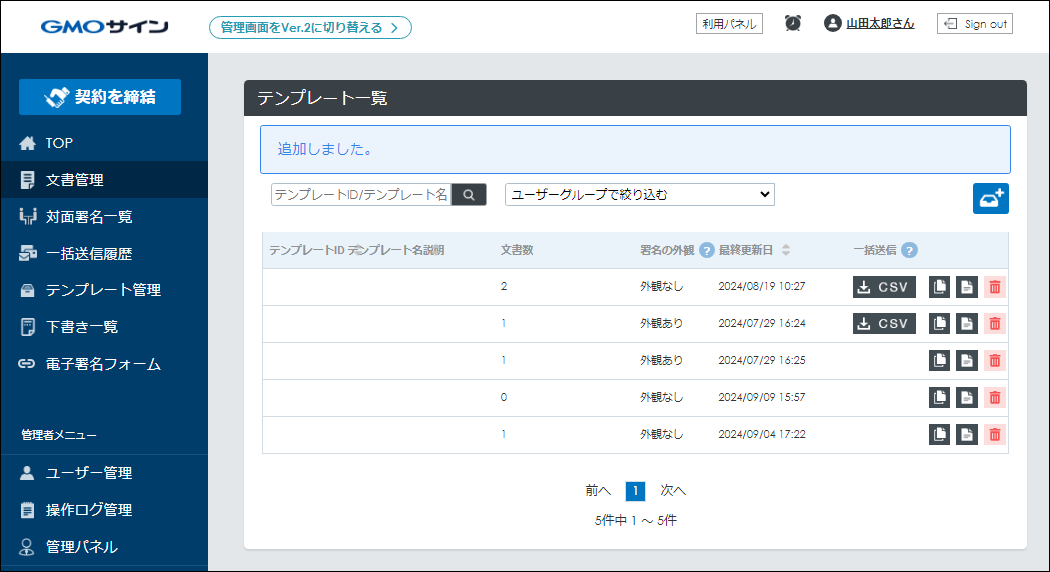
Task: Open ユーザー管理 admin menu
Action: pyautogui.click(x=104, y=473)
